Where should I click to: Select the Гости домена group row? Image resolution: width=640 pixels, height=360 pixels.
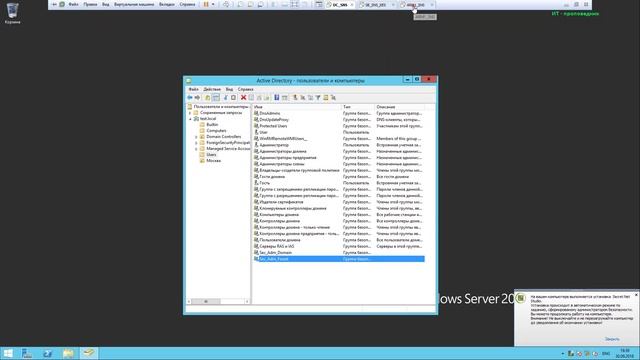[x=339, y=177]
